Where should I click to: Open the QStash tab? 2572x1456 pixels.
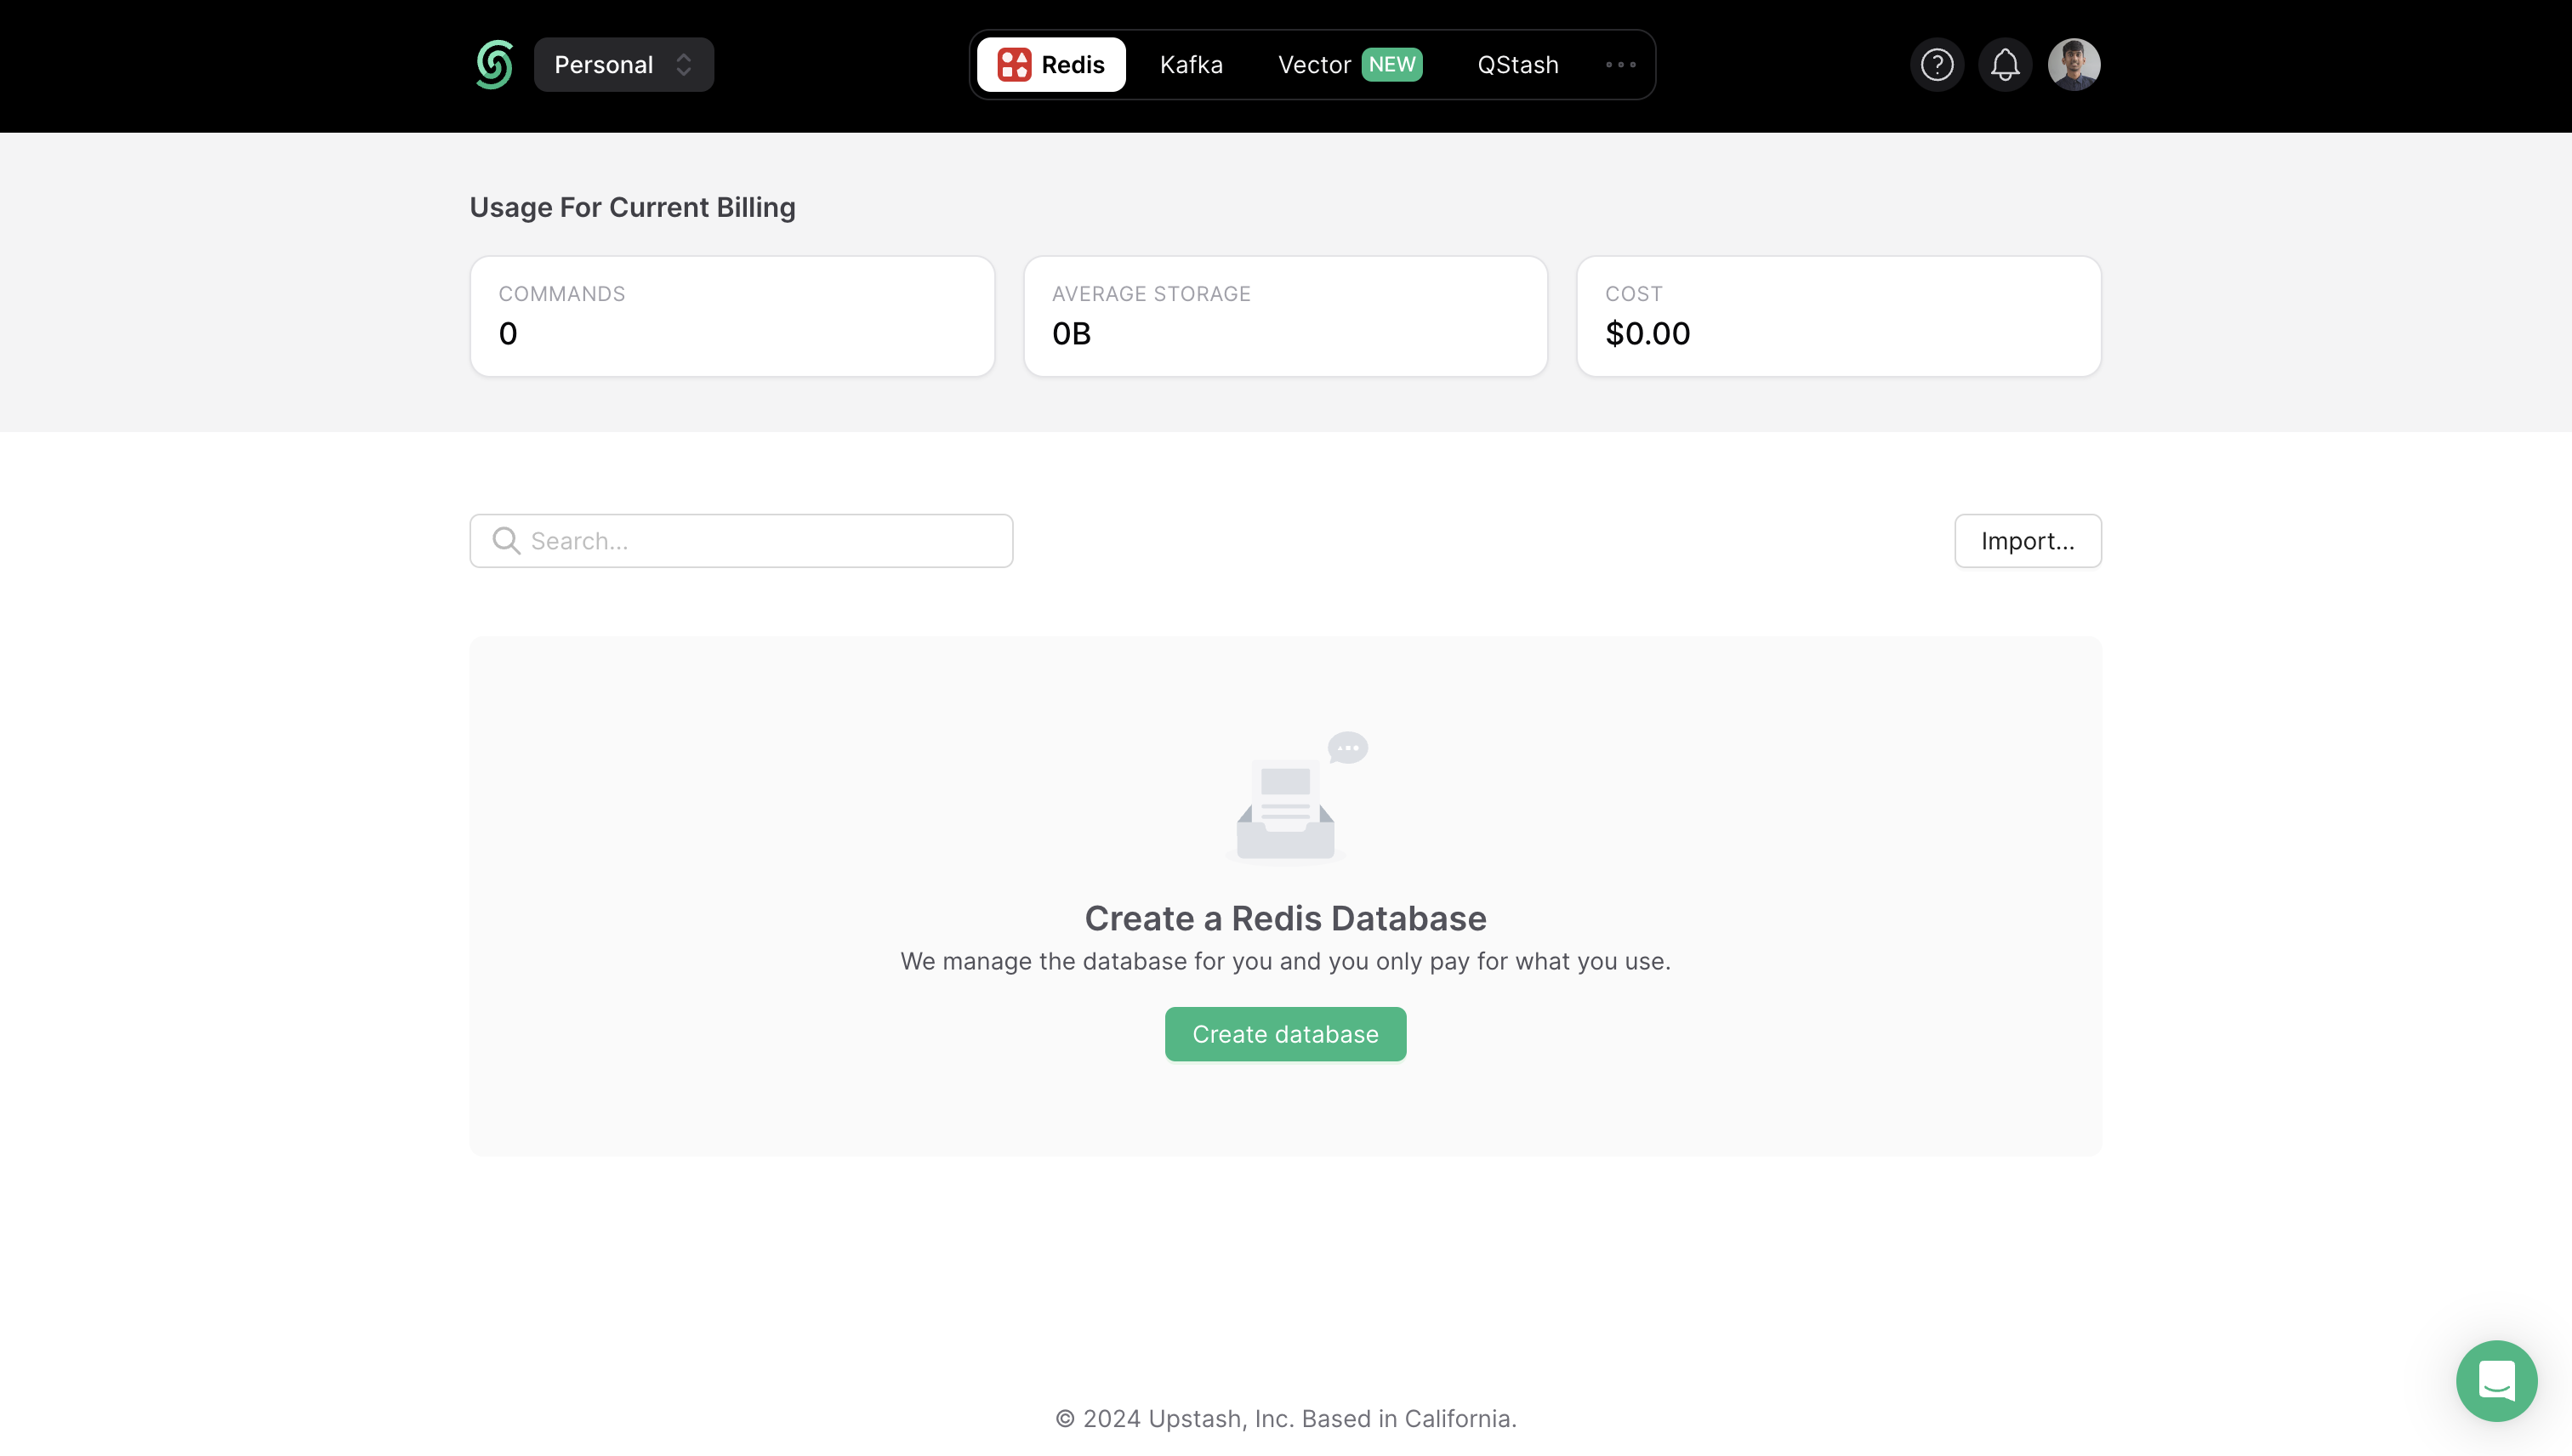pos(1517,64)
